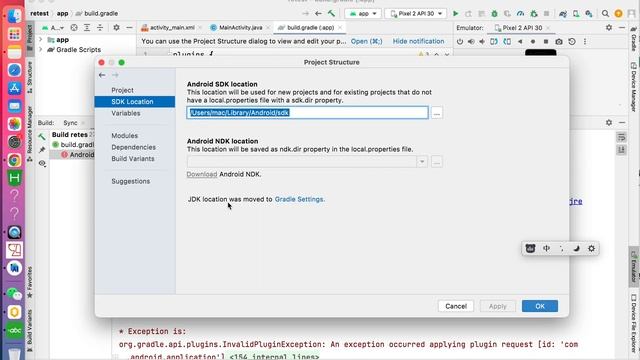The image size is (640, 360).
Task: Select Modules in Project Structure sidebar
Action: coord(124,136)
